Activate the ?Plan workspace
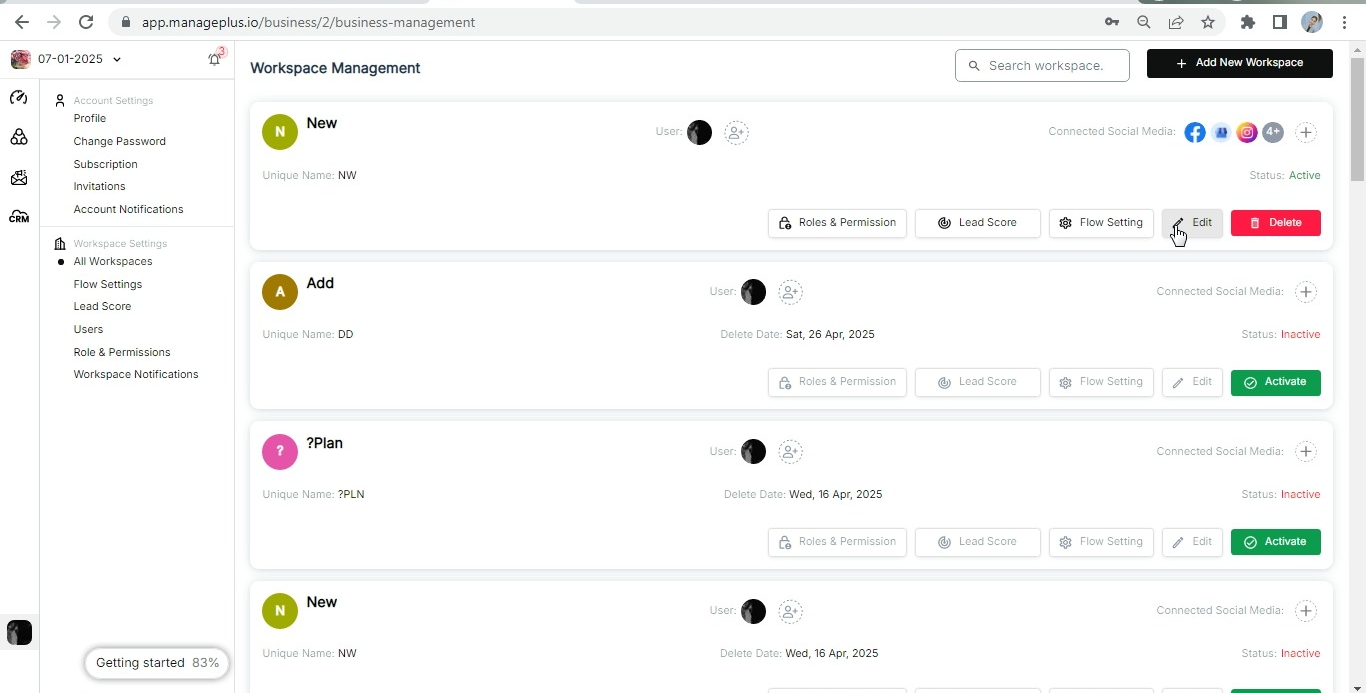This screenshot has width=1366, height=693. point(1276,542)
